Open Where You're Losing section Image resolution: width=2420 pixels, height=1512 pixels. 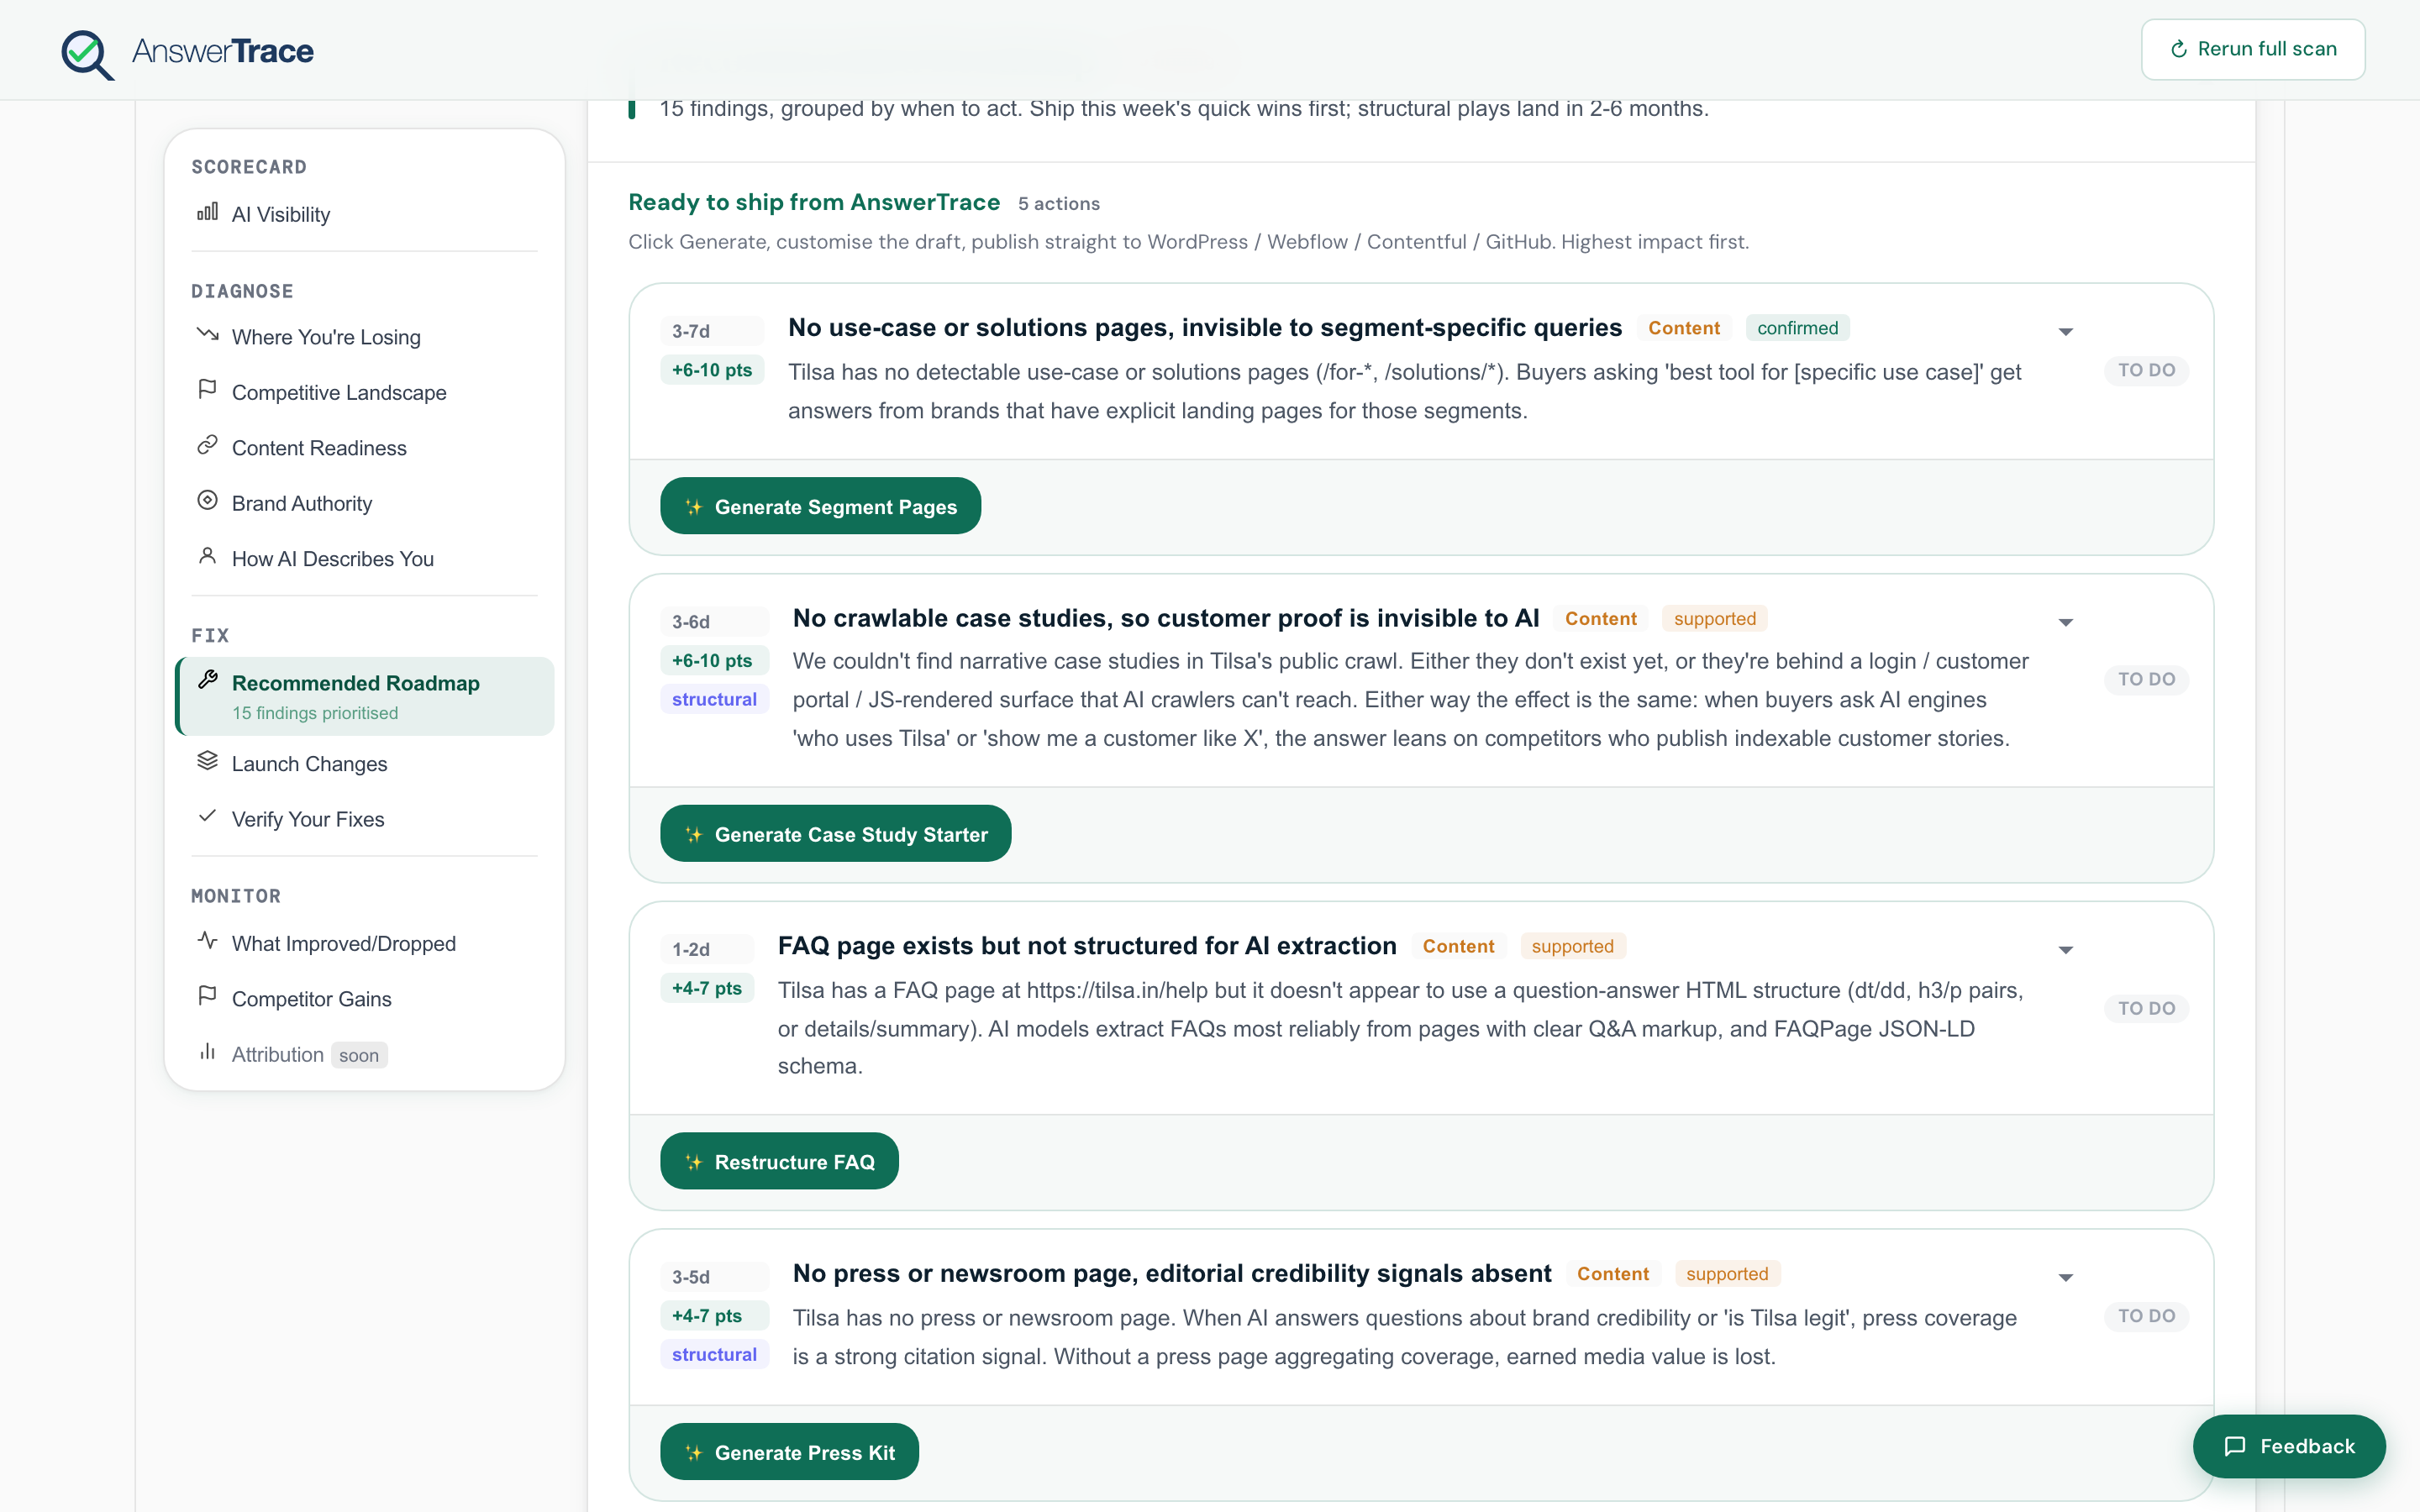click(x=364, y=337)
